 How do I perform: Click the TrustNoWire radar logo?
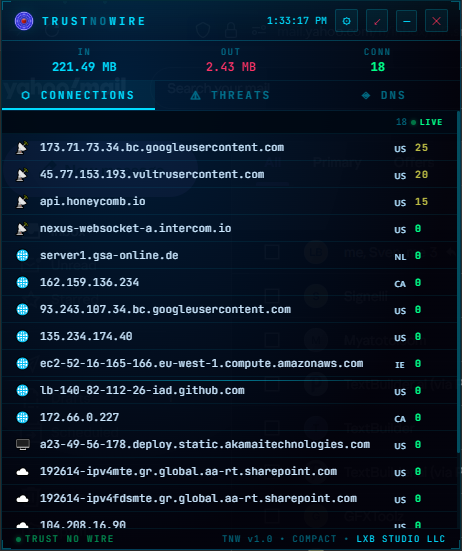click(24, 21)
